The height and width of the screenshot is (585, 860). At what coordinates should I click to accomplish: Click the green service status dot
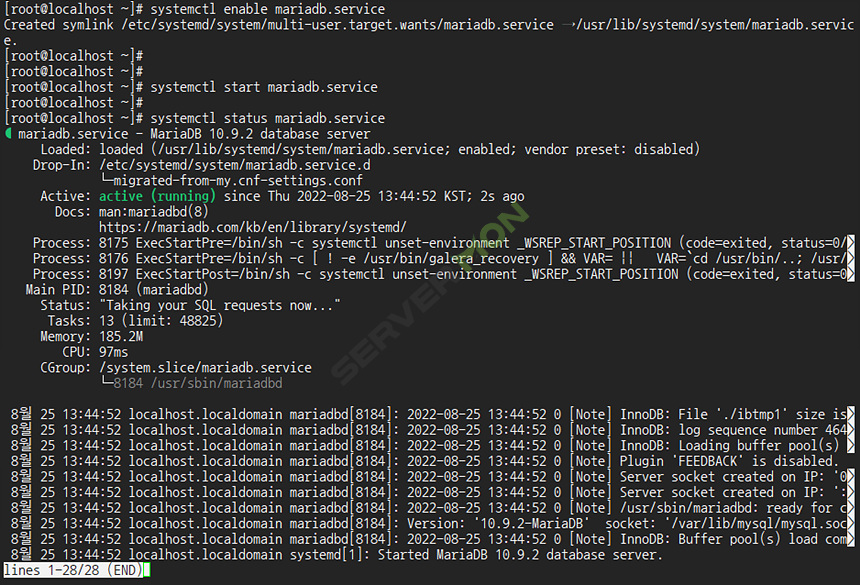point(8,133)
